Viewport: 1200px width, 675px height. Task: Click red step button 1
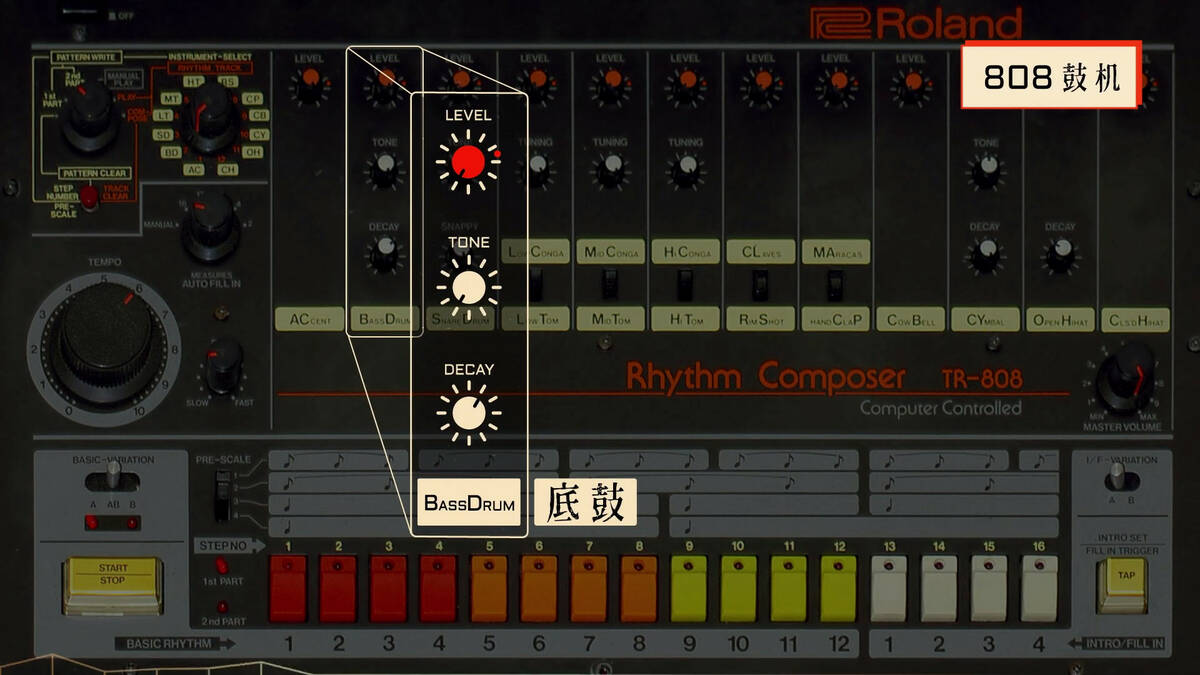coord(288,589)
